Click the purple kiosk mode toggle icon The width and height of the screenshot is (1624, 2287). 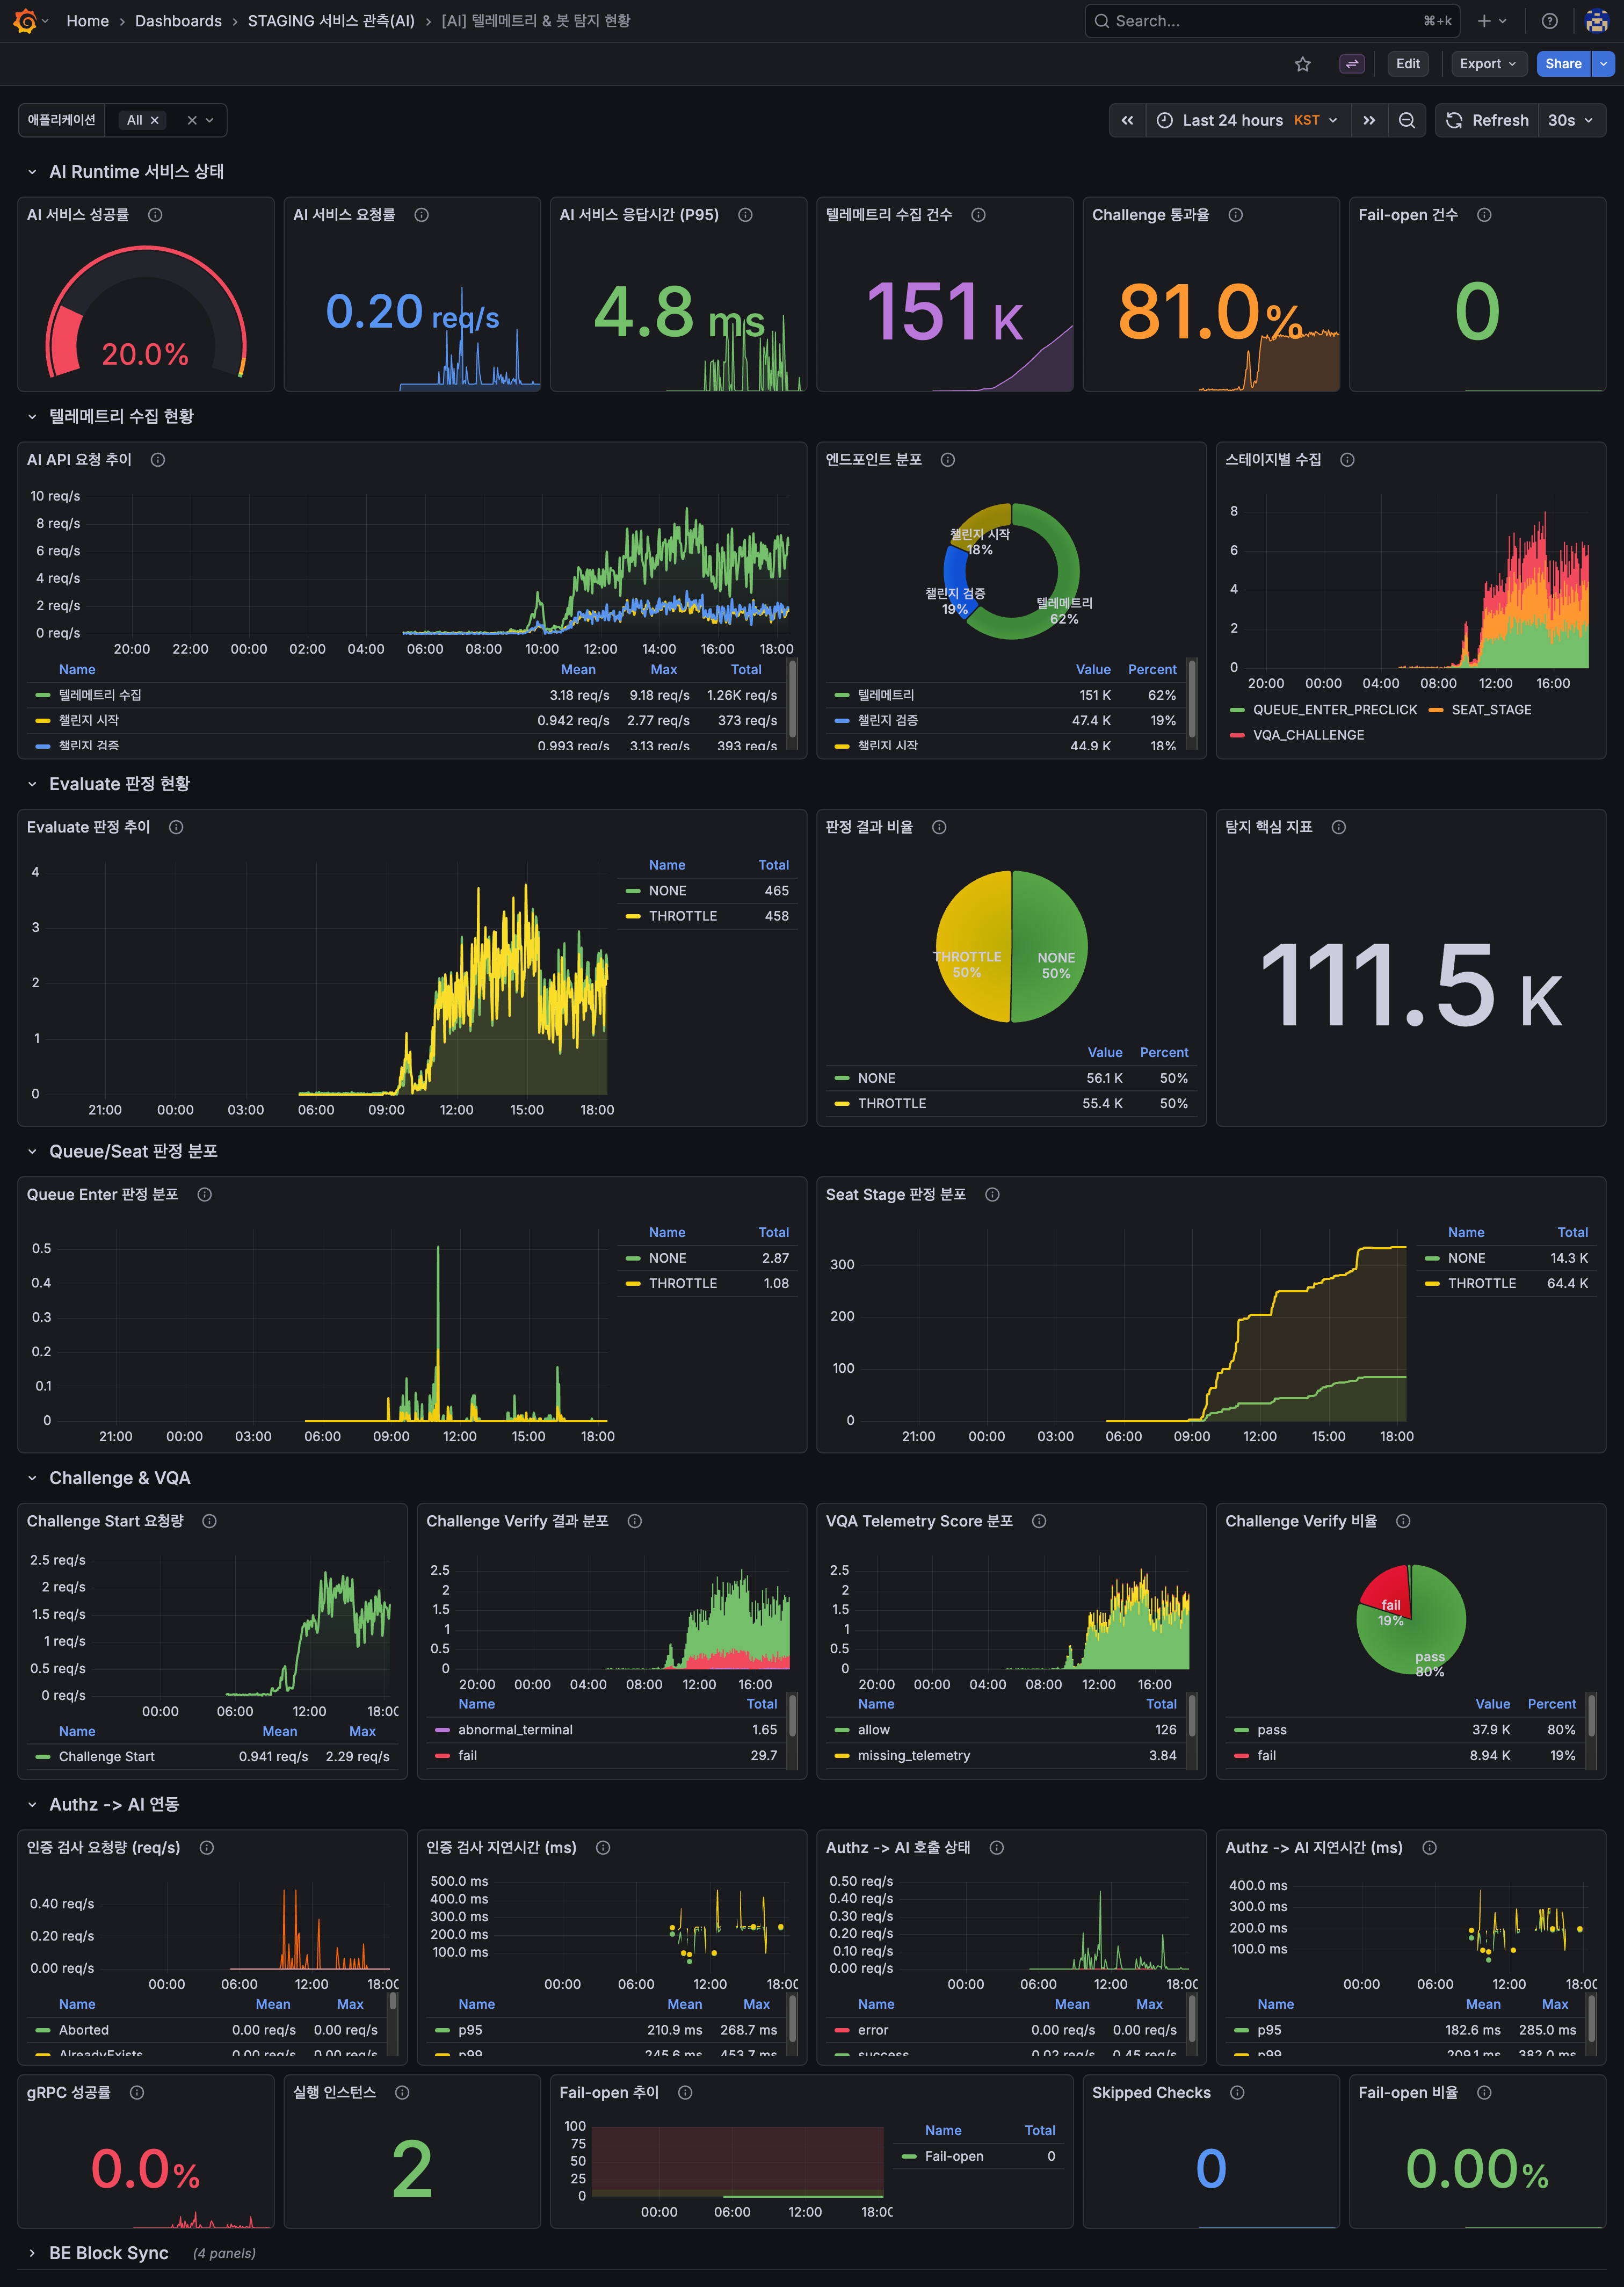point(1351,64)
